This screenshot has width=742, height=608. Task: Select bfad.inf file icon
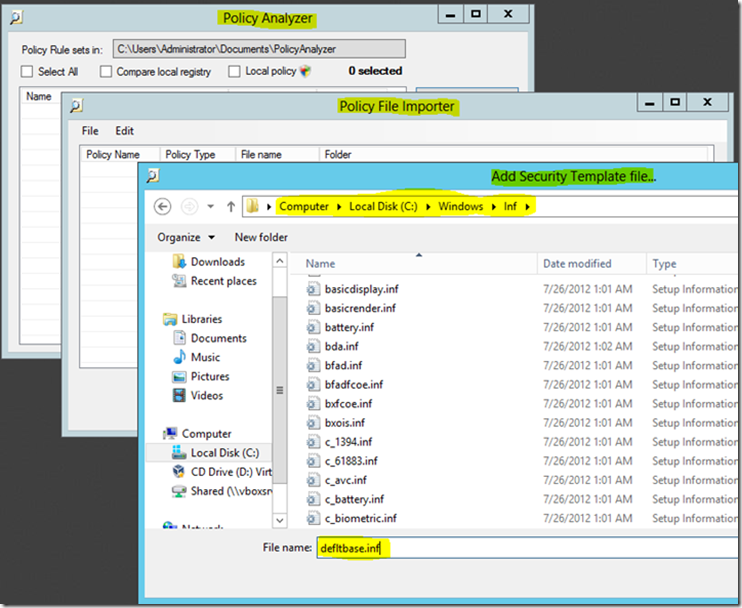(x=312, y=366)
